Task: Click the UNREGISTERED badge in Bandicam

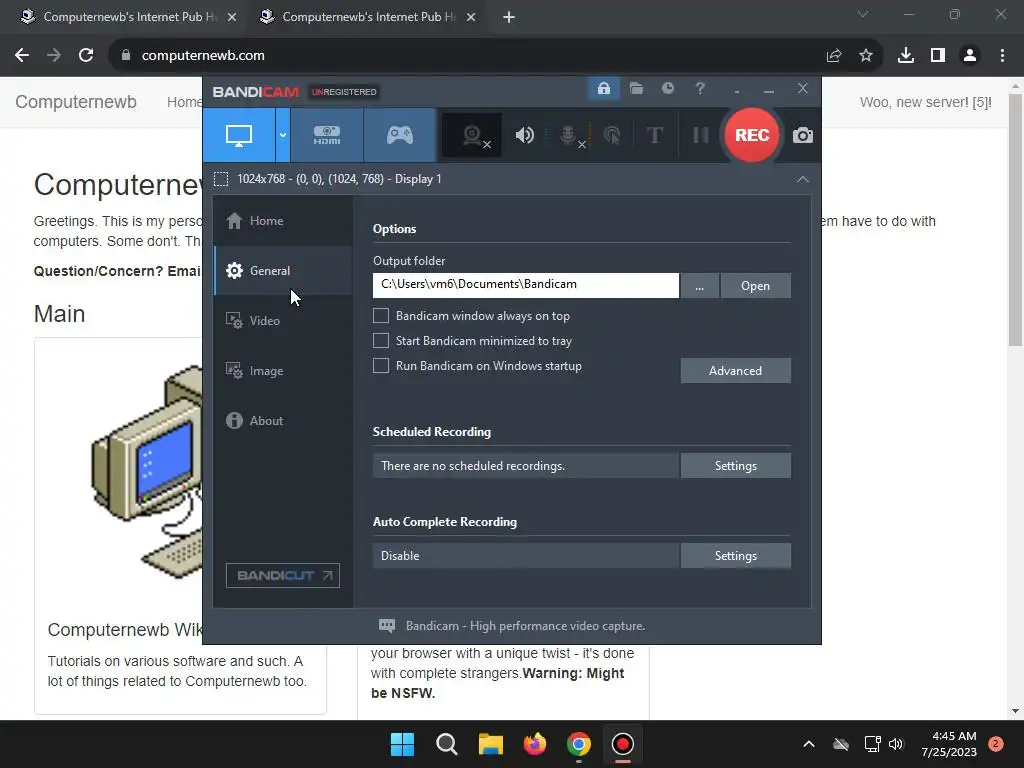Action: tap(344, 92)
